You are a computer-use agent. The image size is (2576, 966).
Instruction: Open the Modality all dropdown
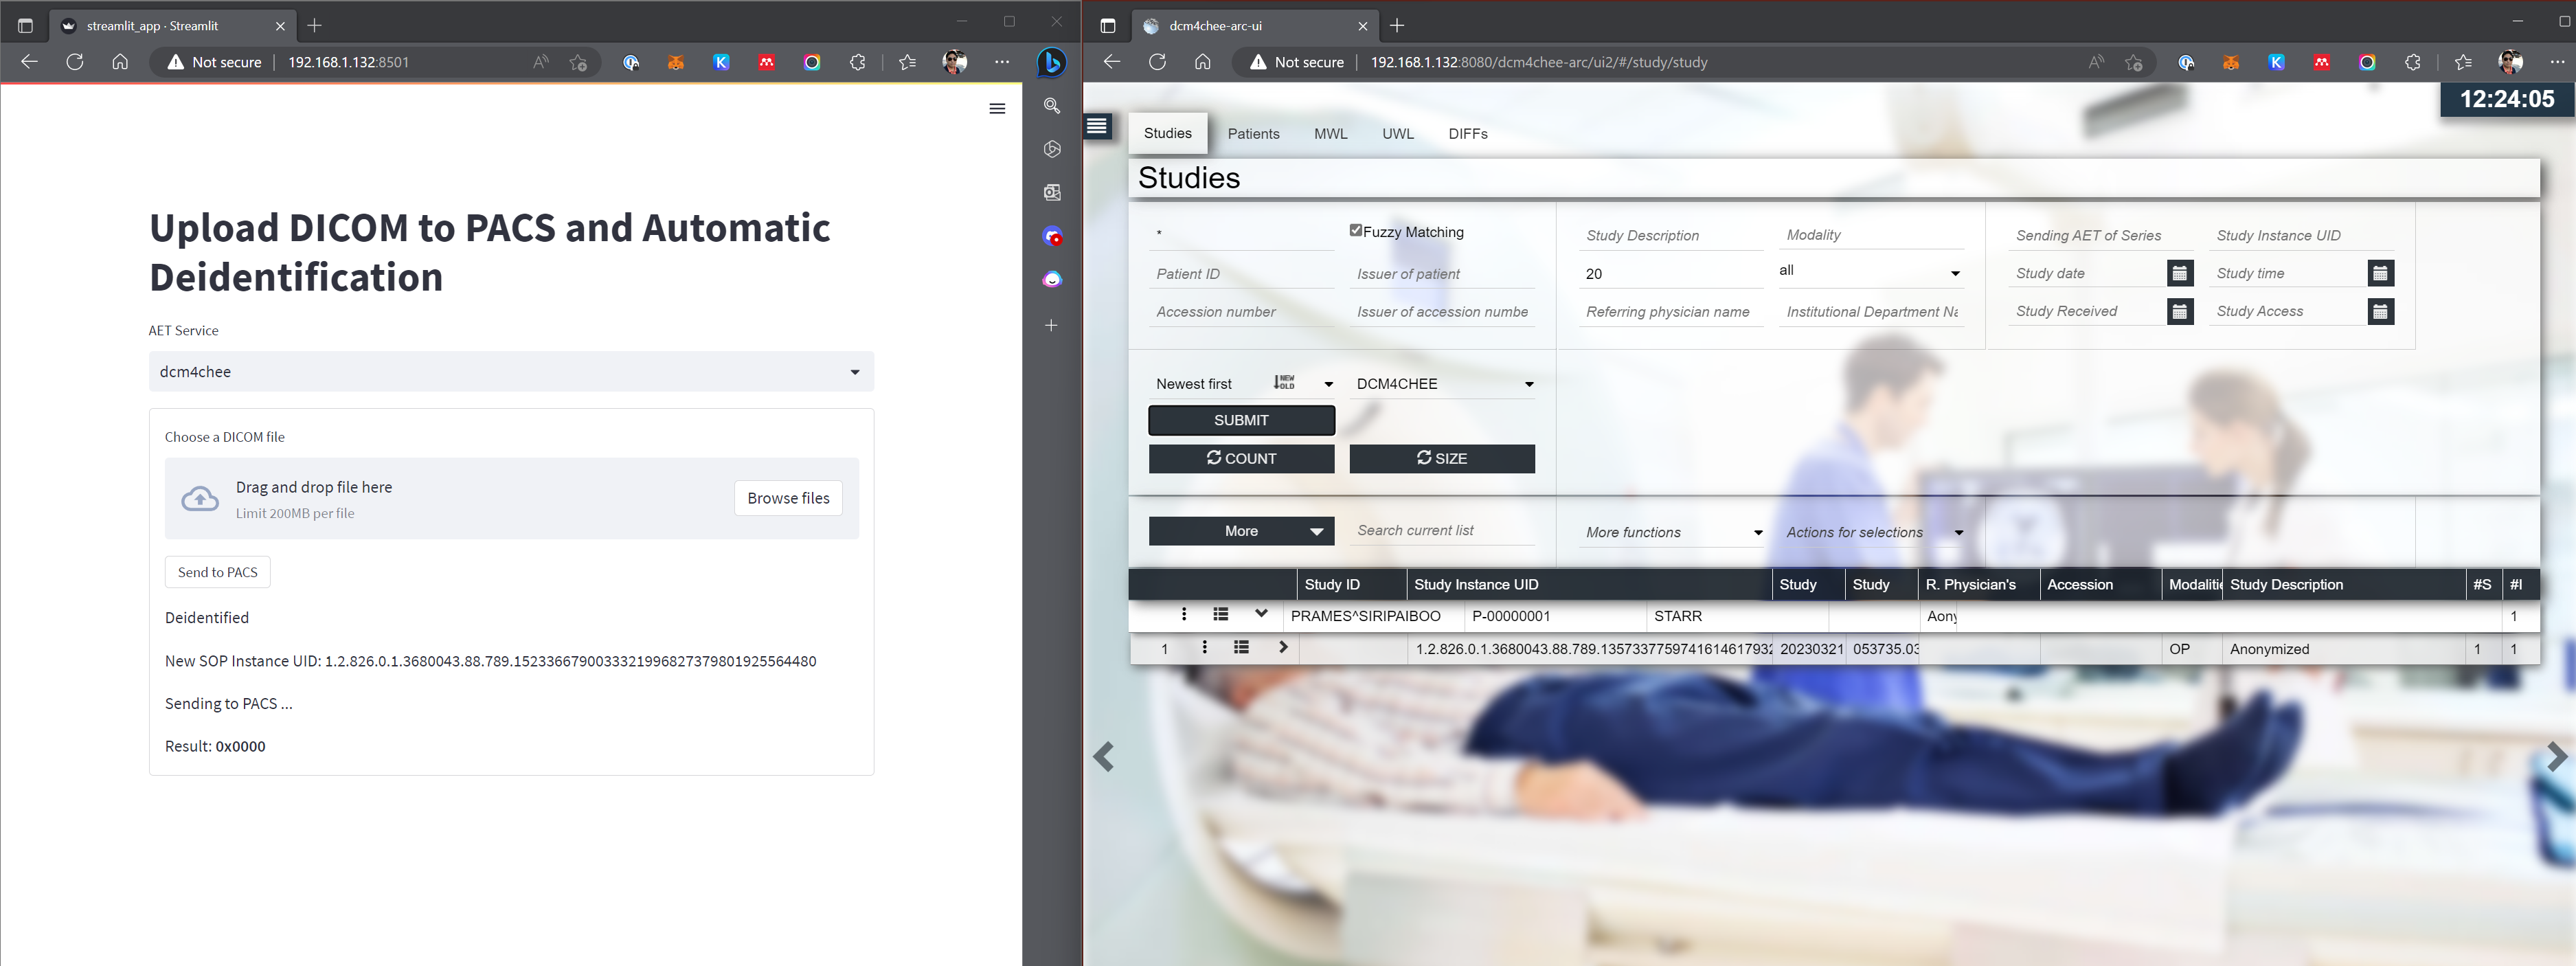pos(1869,272)
